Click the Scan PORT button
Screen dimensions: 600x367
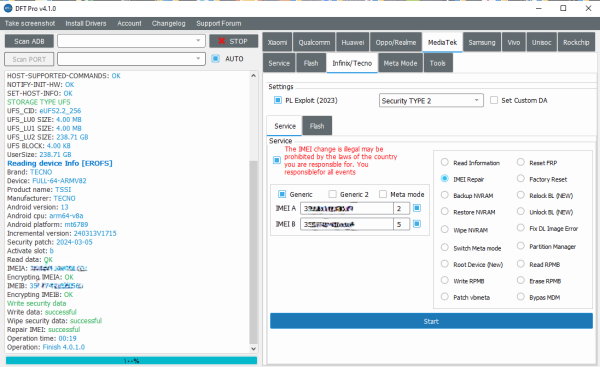pyautogui.click(x=29, y=59)
